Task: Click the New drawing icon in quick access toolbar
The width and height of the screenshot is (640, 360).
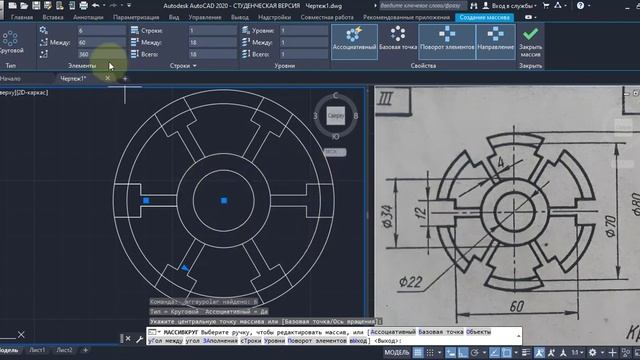Action: [x=13, y=6]
